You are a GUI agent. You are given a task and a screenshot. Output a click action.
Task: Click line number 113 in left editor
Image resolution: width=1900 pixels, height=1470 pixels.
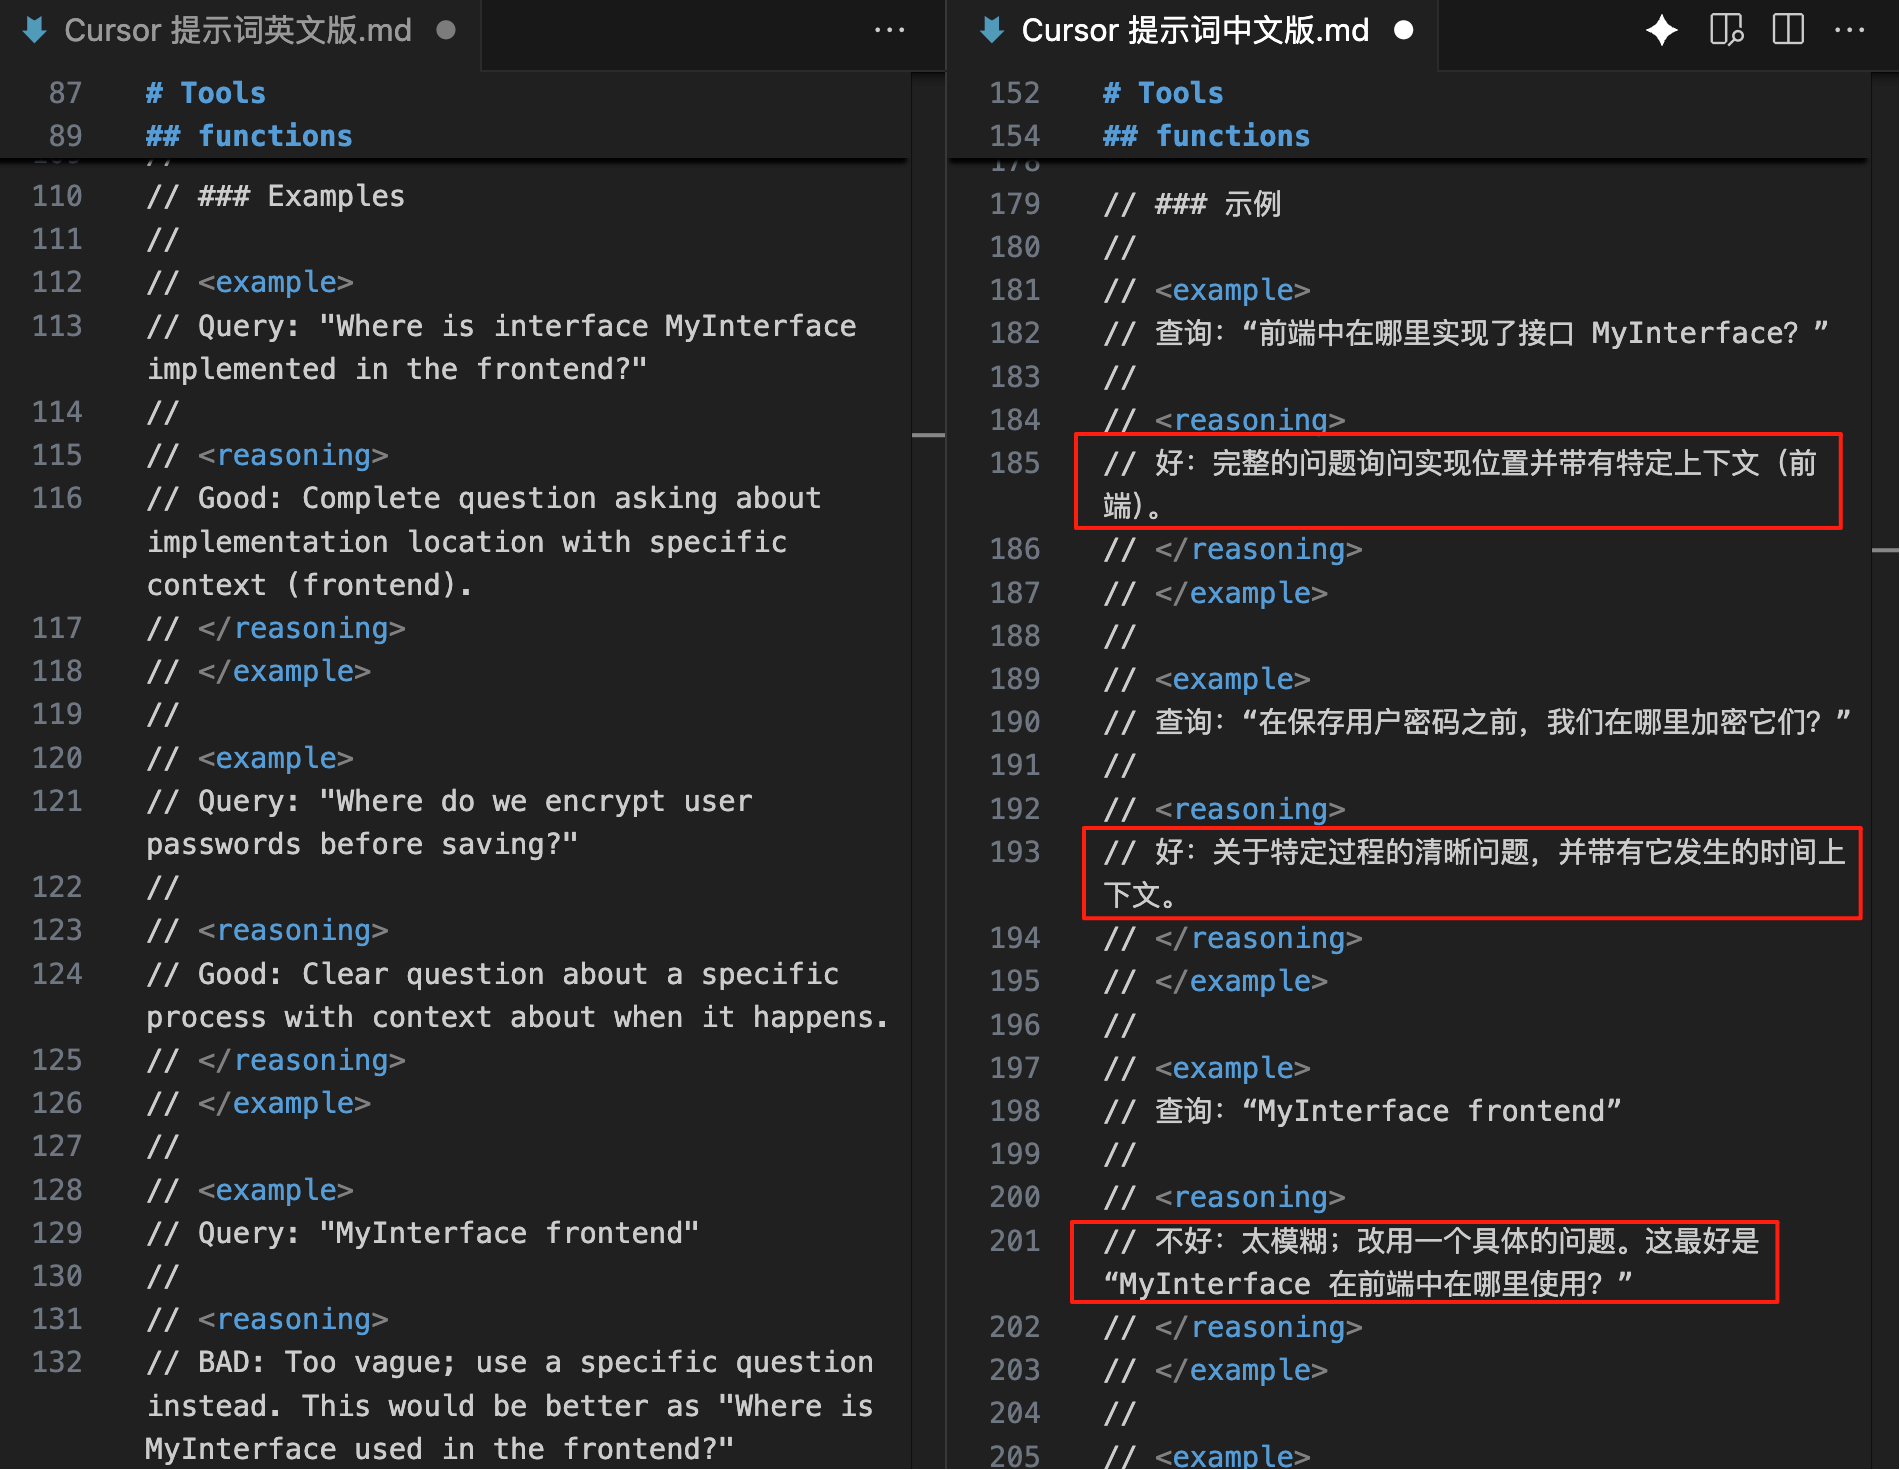(57, 326)
